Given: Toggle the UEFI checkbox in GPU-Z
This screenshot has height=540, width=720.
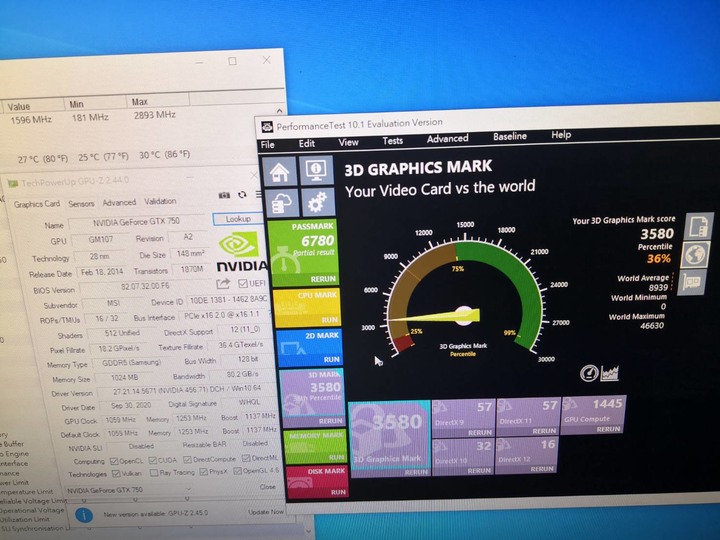Looking at the screenshot, I should [242, 283].
